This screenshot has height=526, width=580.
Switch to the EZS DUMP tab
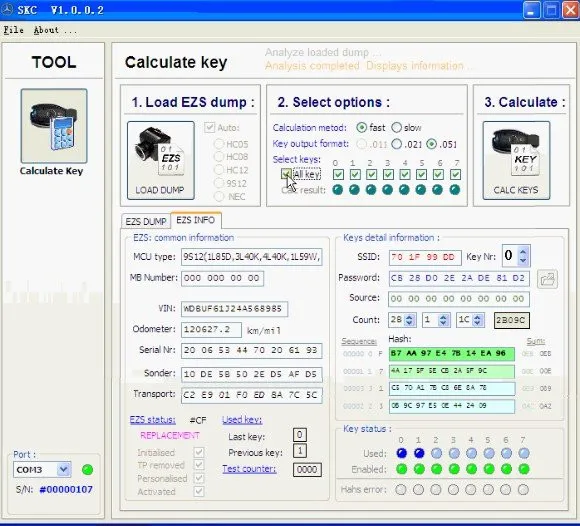tap(146, 222)
